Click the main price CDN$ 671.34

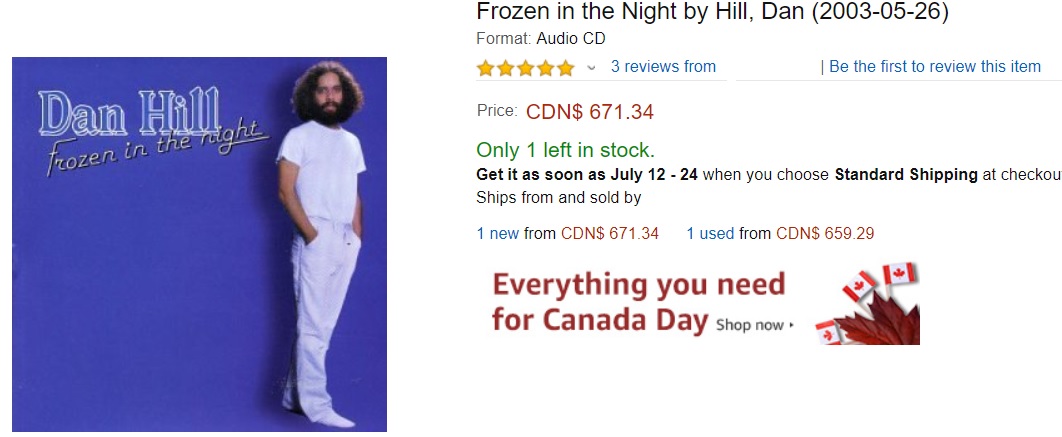click(x=590, y=112)
